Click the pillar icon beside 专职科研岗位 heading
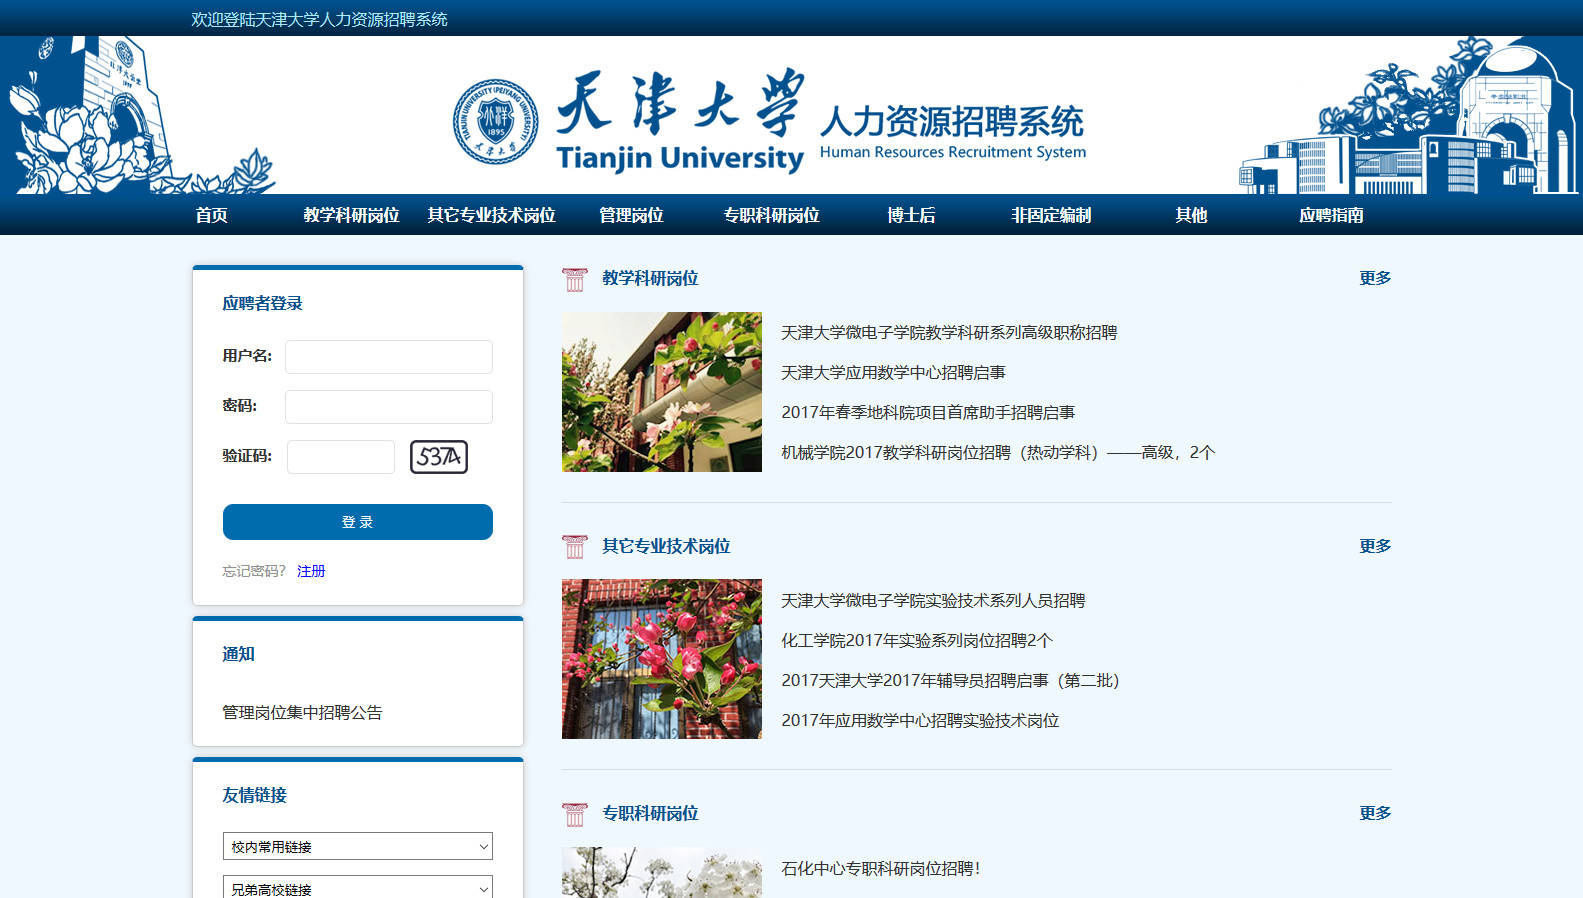Image resolution: width=1583 pixels, height=898 pixels. click(575, 814)
